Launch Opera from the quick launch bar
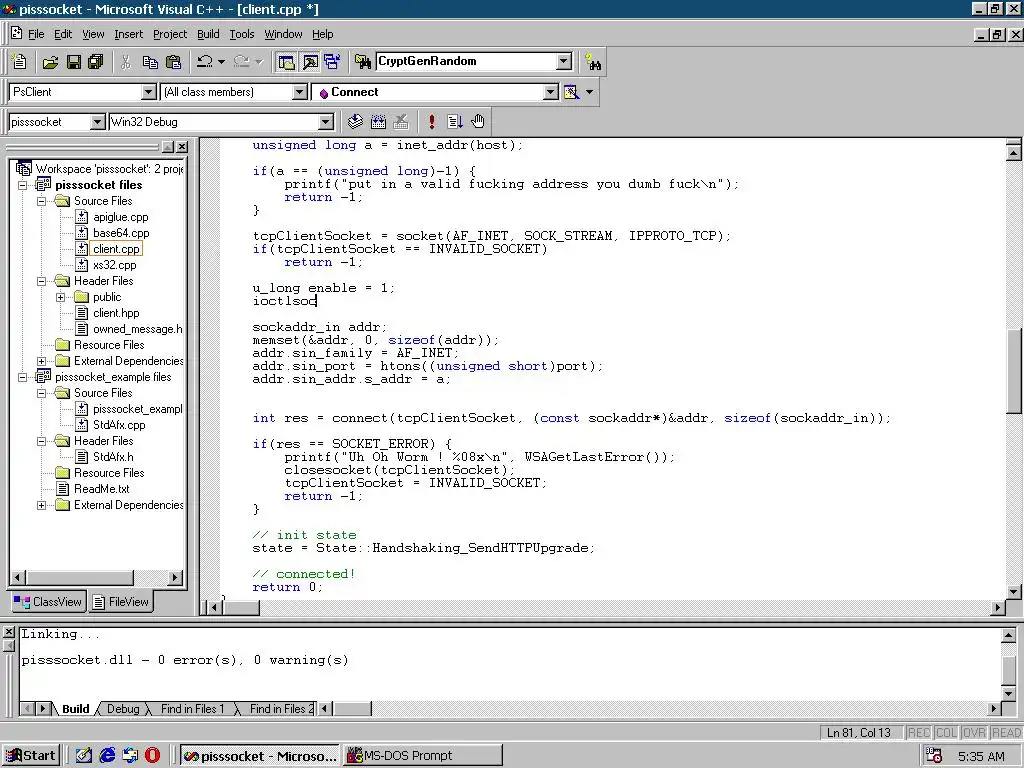This screenshot has width=1024, height=768. pos(152,756)
